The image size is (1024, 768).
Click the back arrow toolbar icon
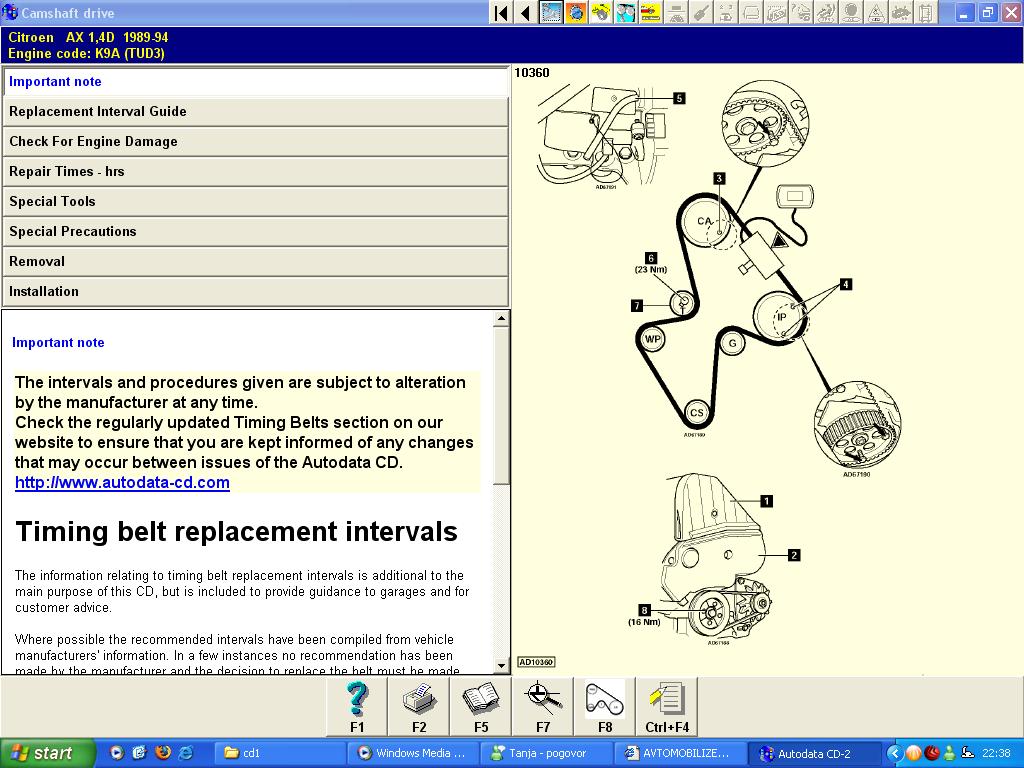(x=526, y=12)
